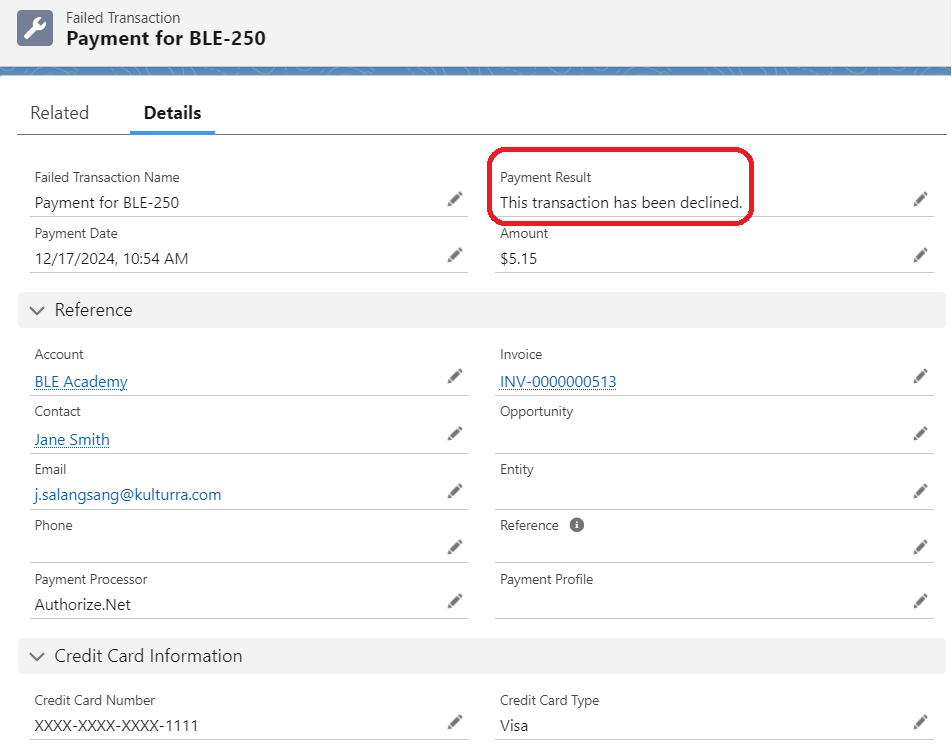Click pencil icon next to Payment Result
This screenshot has height=746, width=952.
coord(920,200)
